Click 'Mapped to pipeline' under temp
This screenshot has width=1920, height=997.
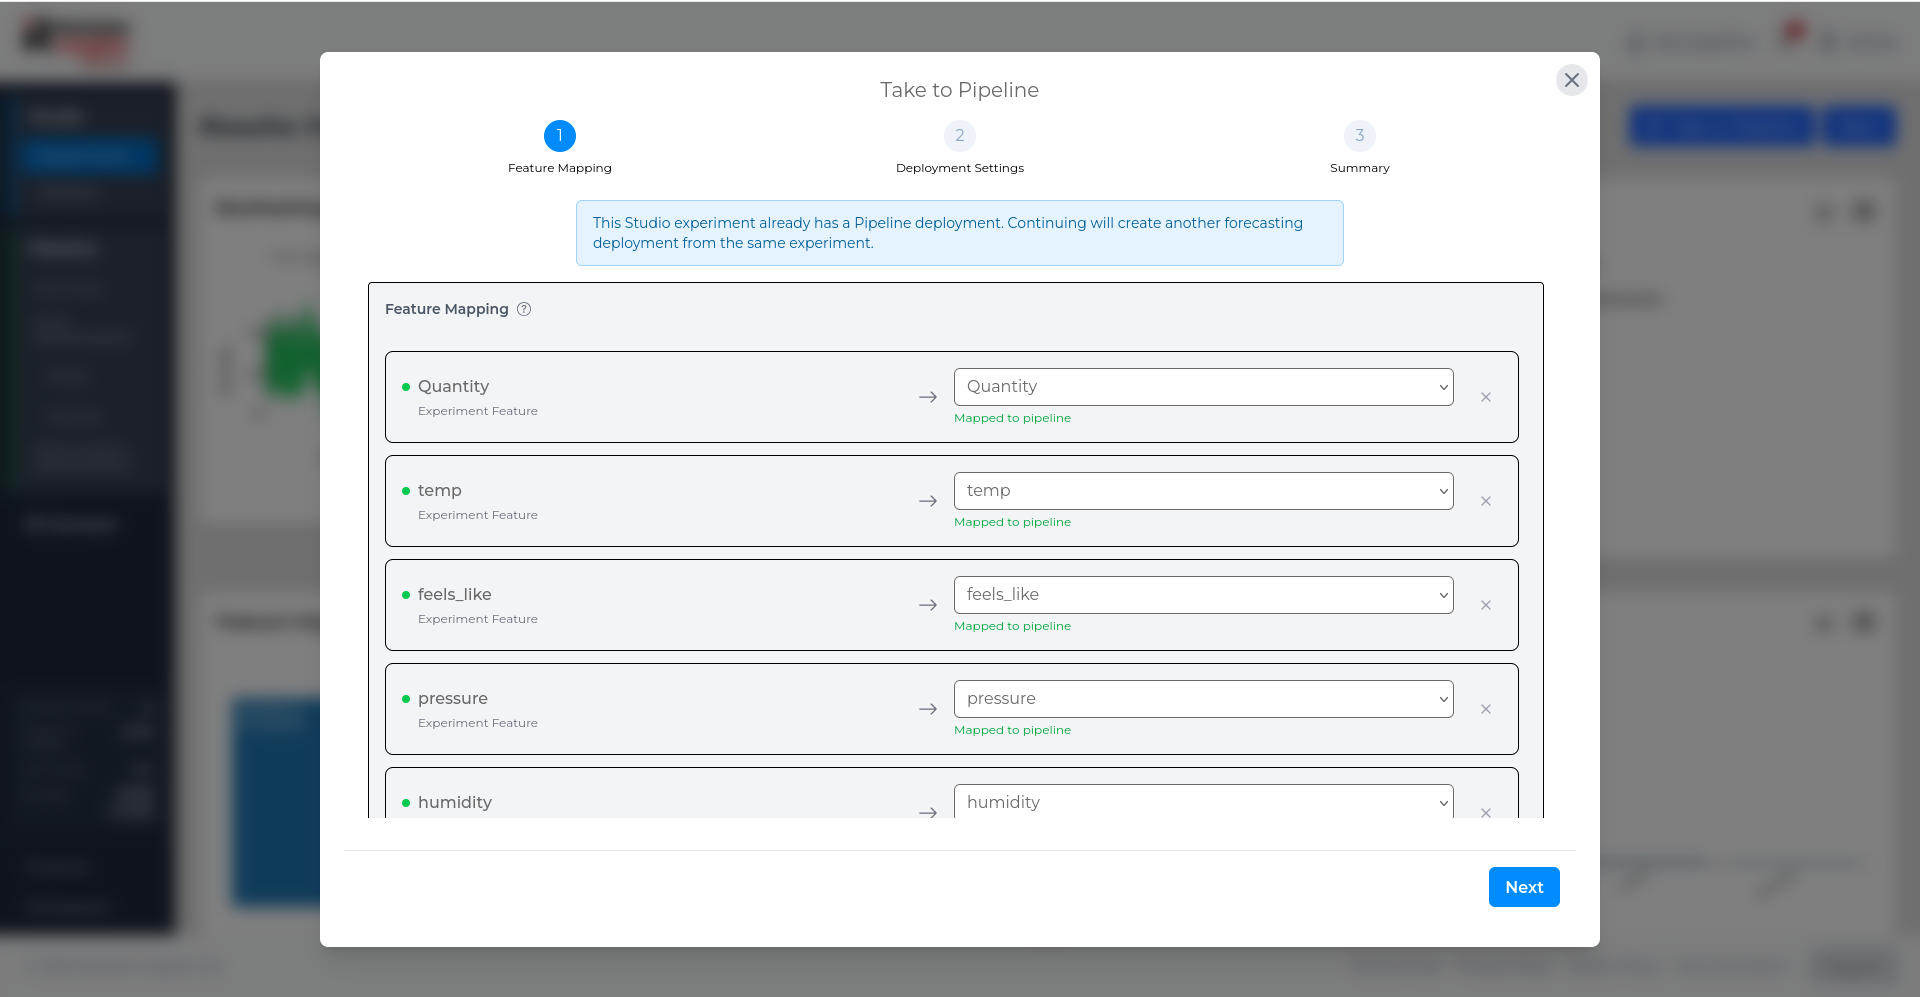[1012, 522]
